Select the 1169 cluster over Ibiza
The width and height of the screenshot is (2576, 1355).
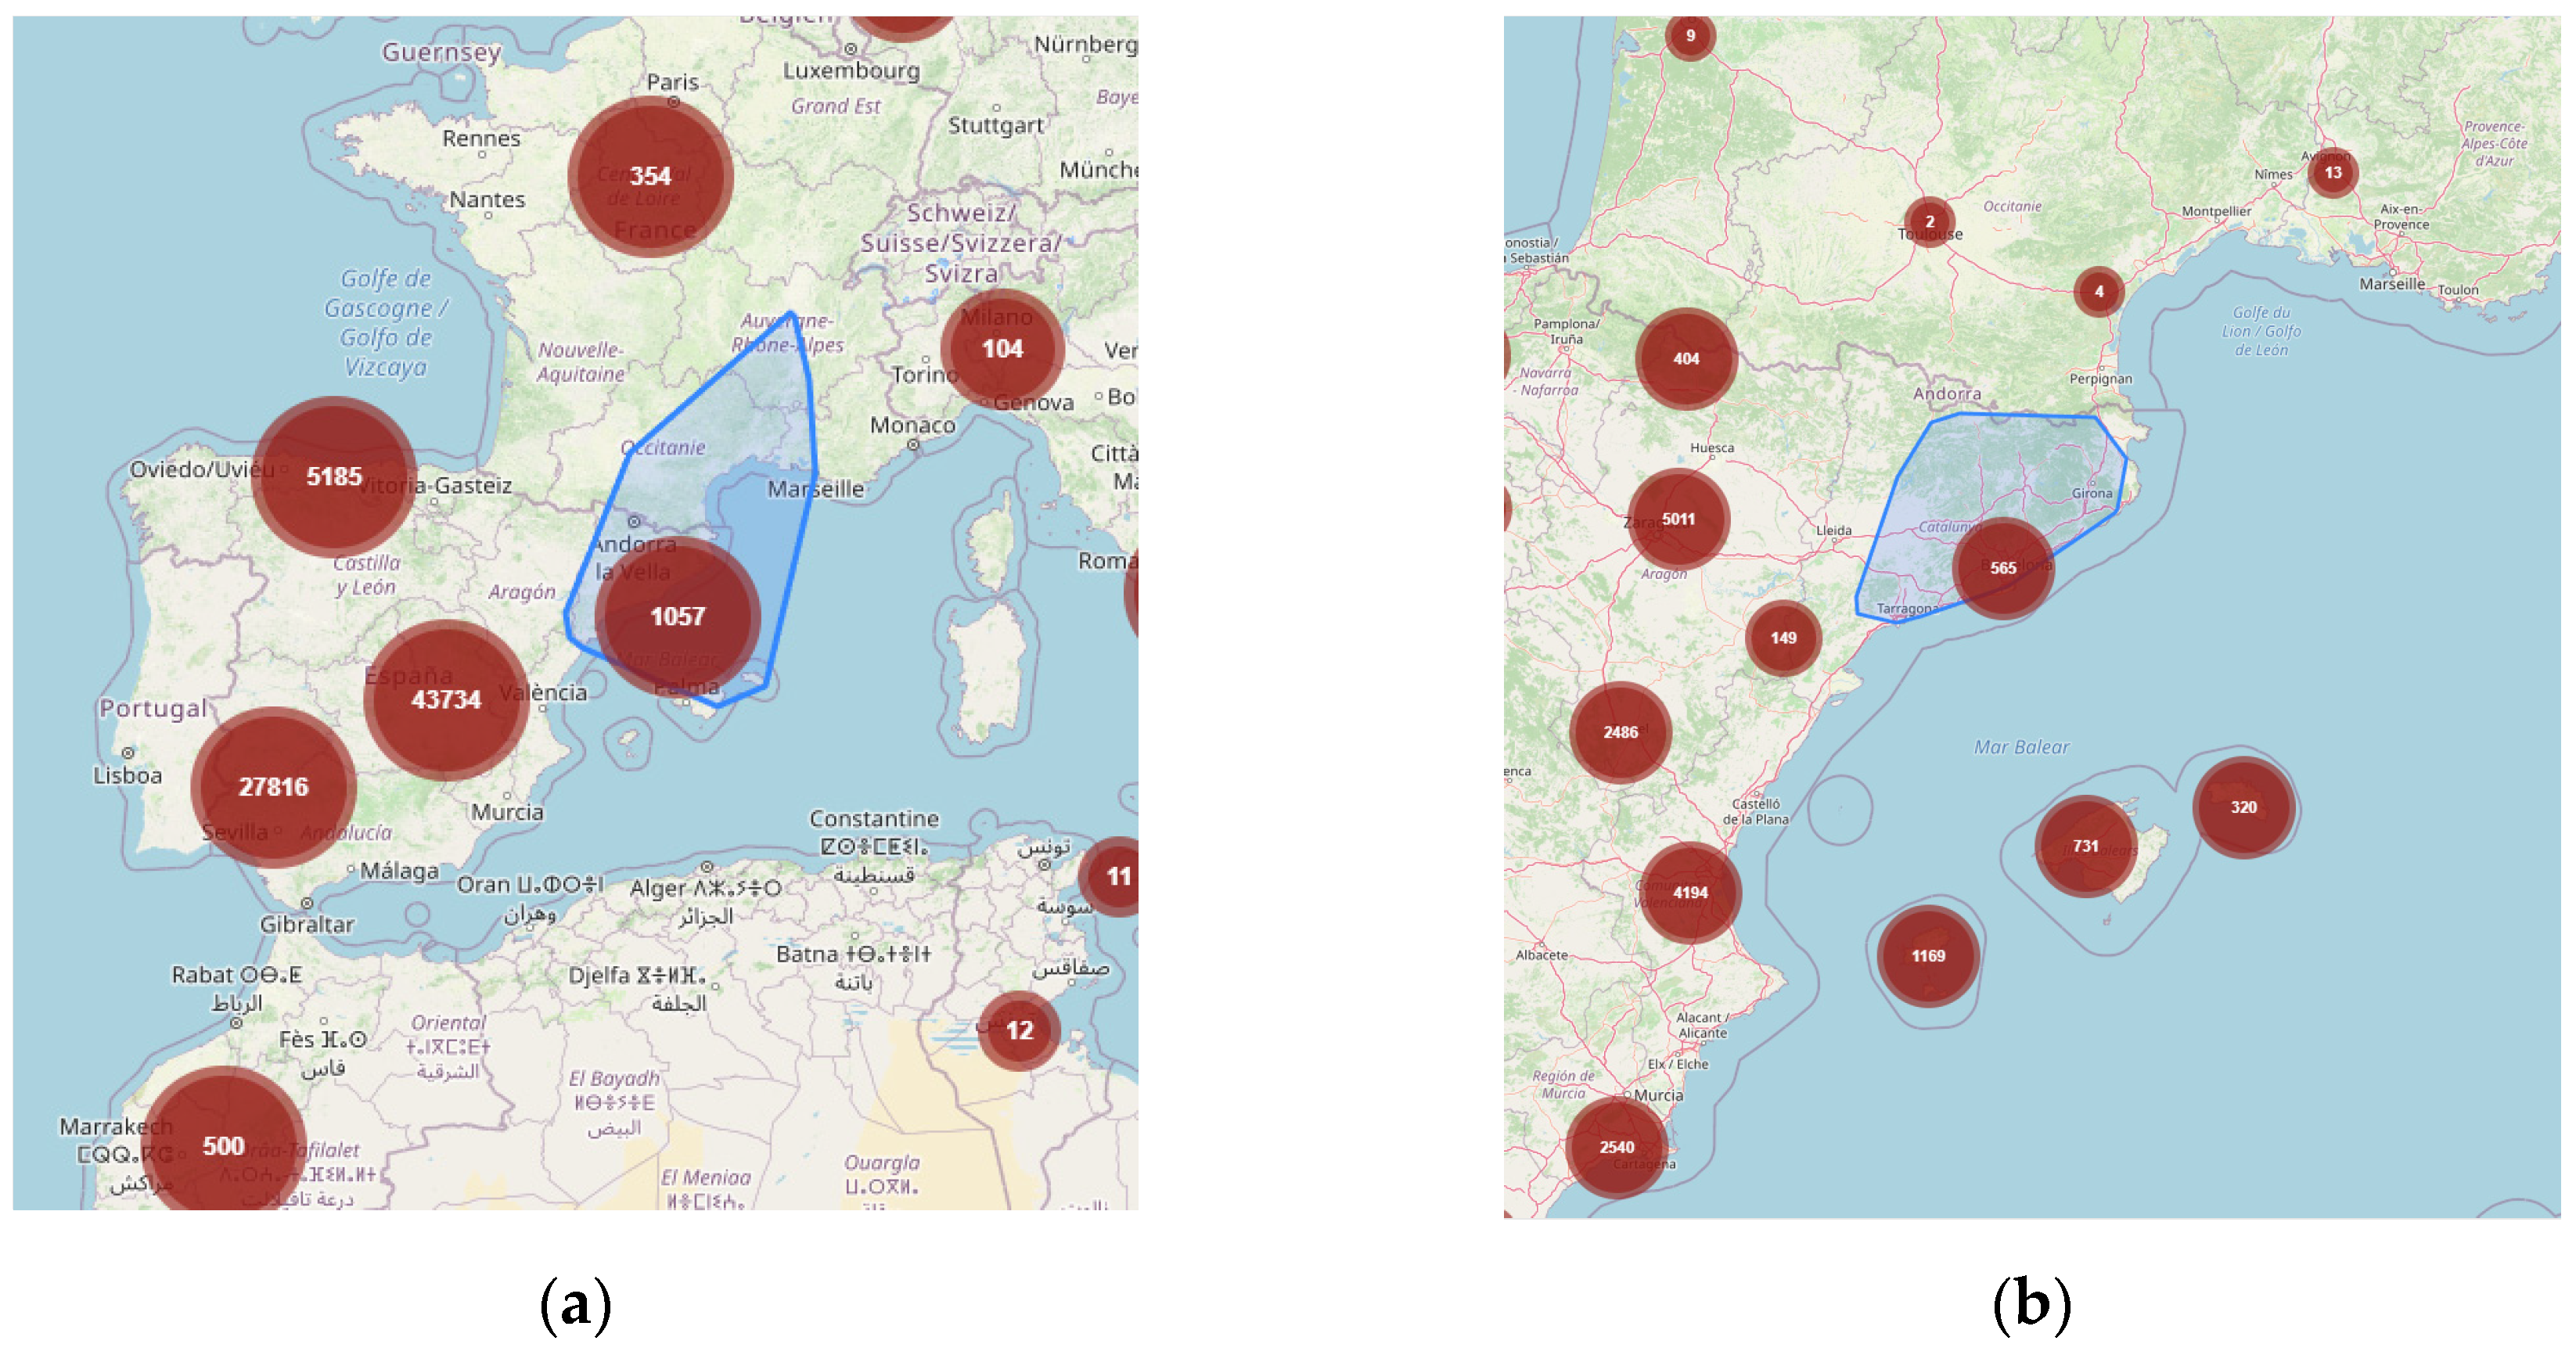pos(1928,956)
